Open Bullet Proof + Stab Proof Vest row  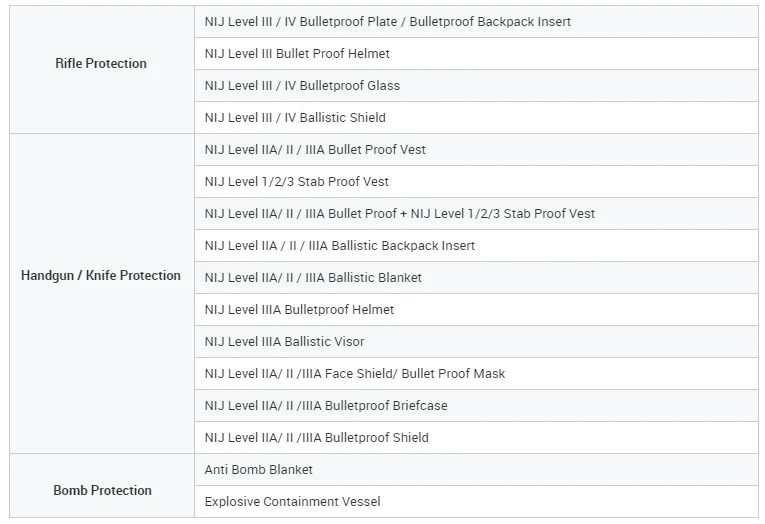(x=476, y=214)
